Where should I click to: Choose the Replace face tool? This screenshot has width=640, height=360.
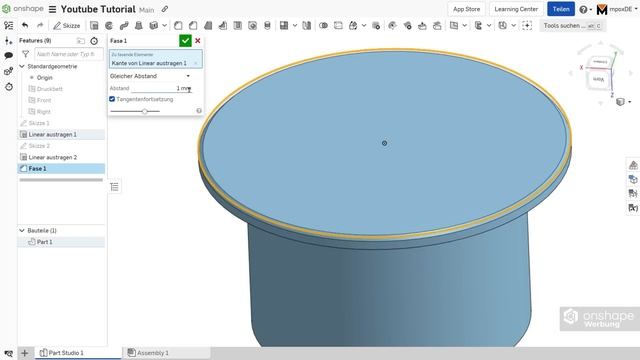(x=437, y=26)
